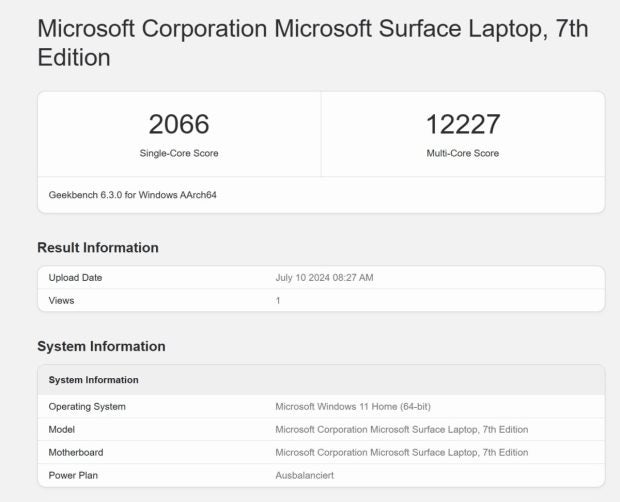Select the Microsoft Windows 11 Home value
This screenshot has width=620, height=502.
point(353,407)
